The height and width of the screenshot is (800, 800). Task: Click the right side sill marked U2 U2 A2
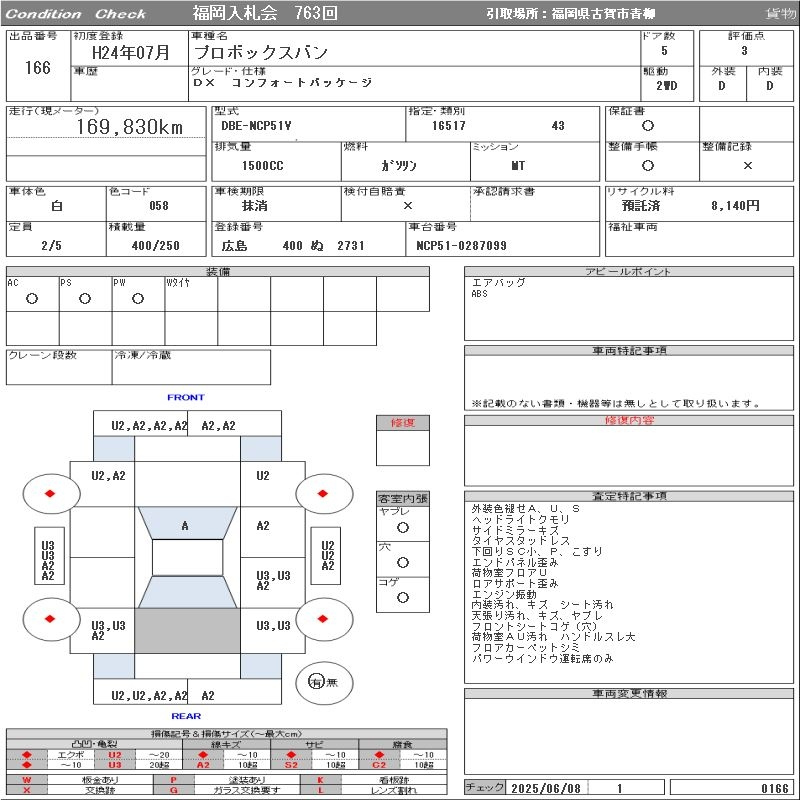tap(326, 555)
